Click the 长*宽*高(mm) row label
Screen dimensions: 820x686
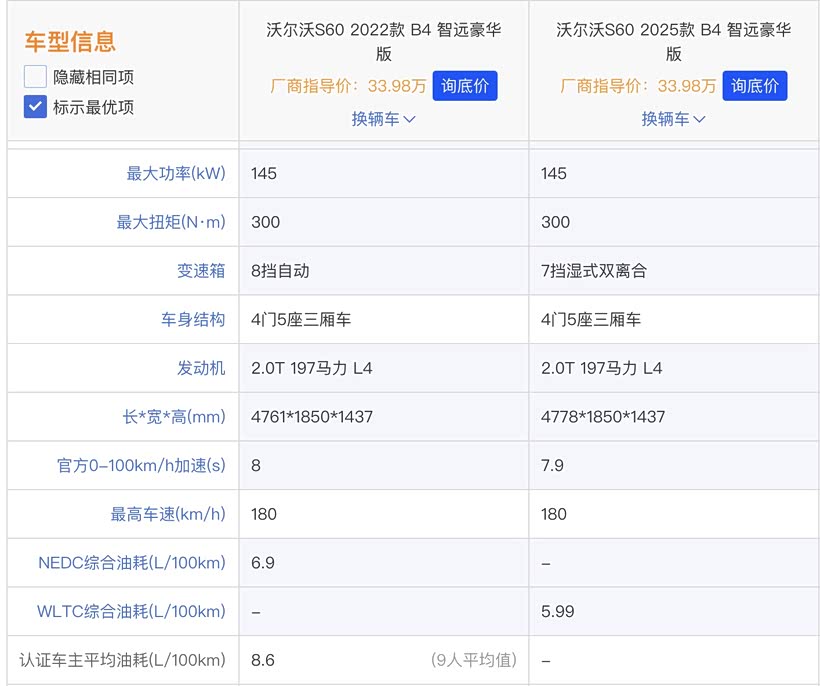[x=174, y=417]
